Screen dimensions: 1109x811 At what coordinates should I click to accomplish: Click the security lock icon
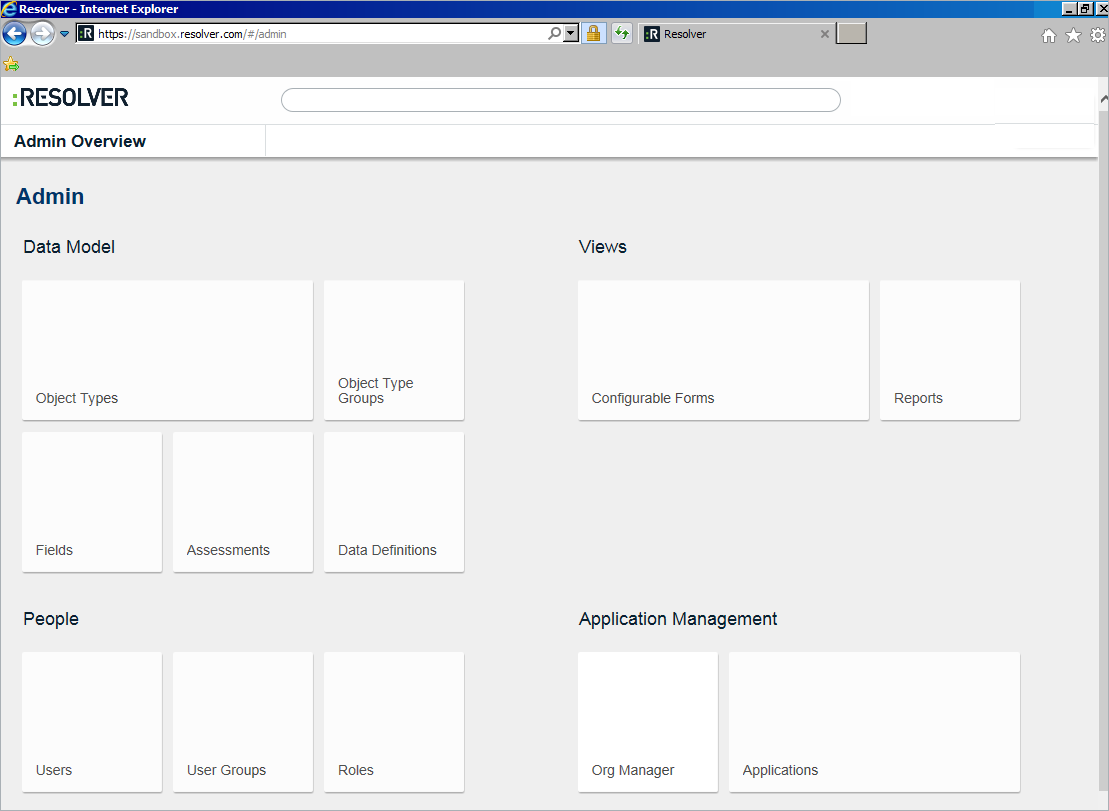(x=593, y=33)
